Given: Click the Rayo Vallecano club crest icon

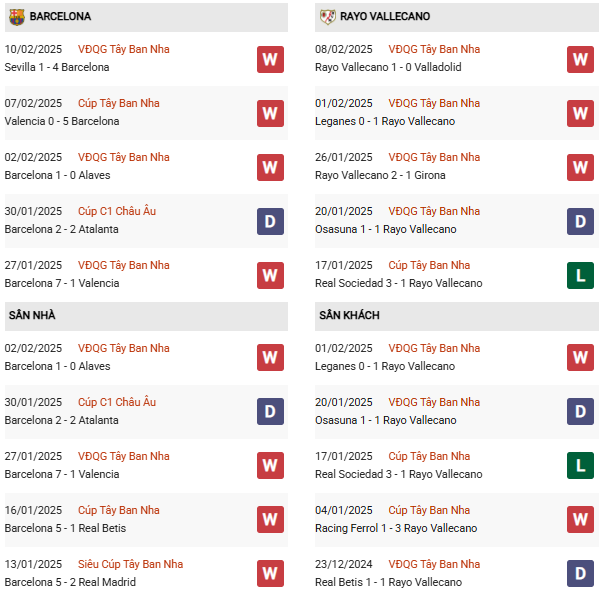Looking at the screenshot, I should coord(326,16).
